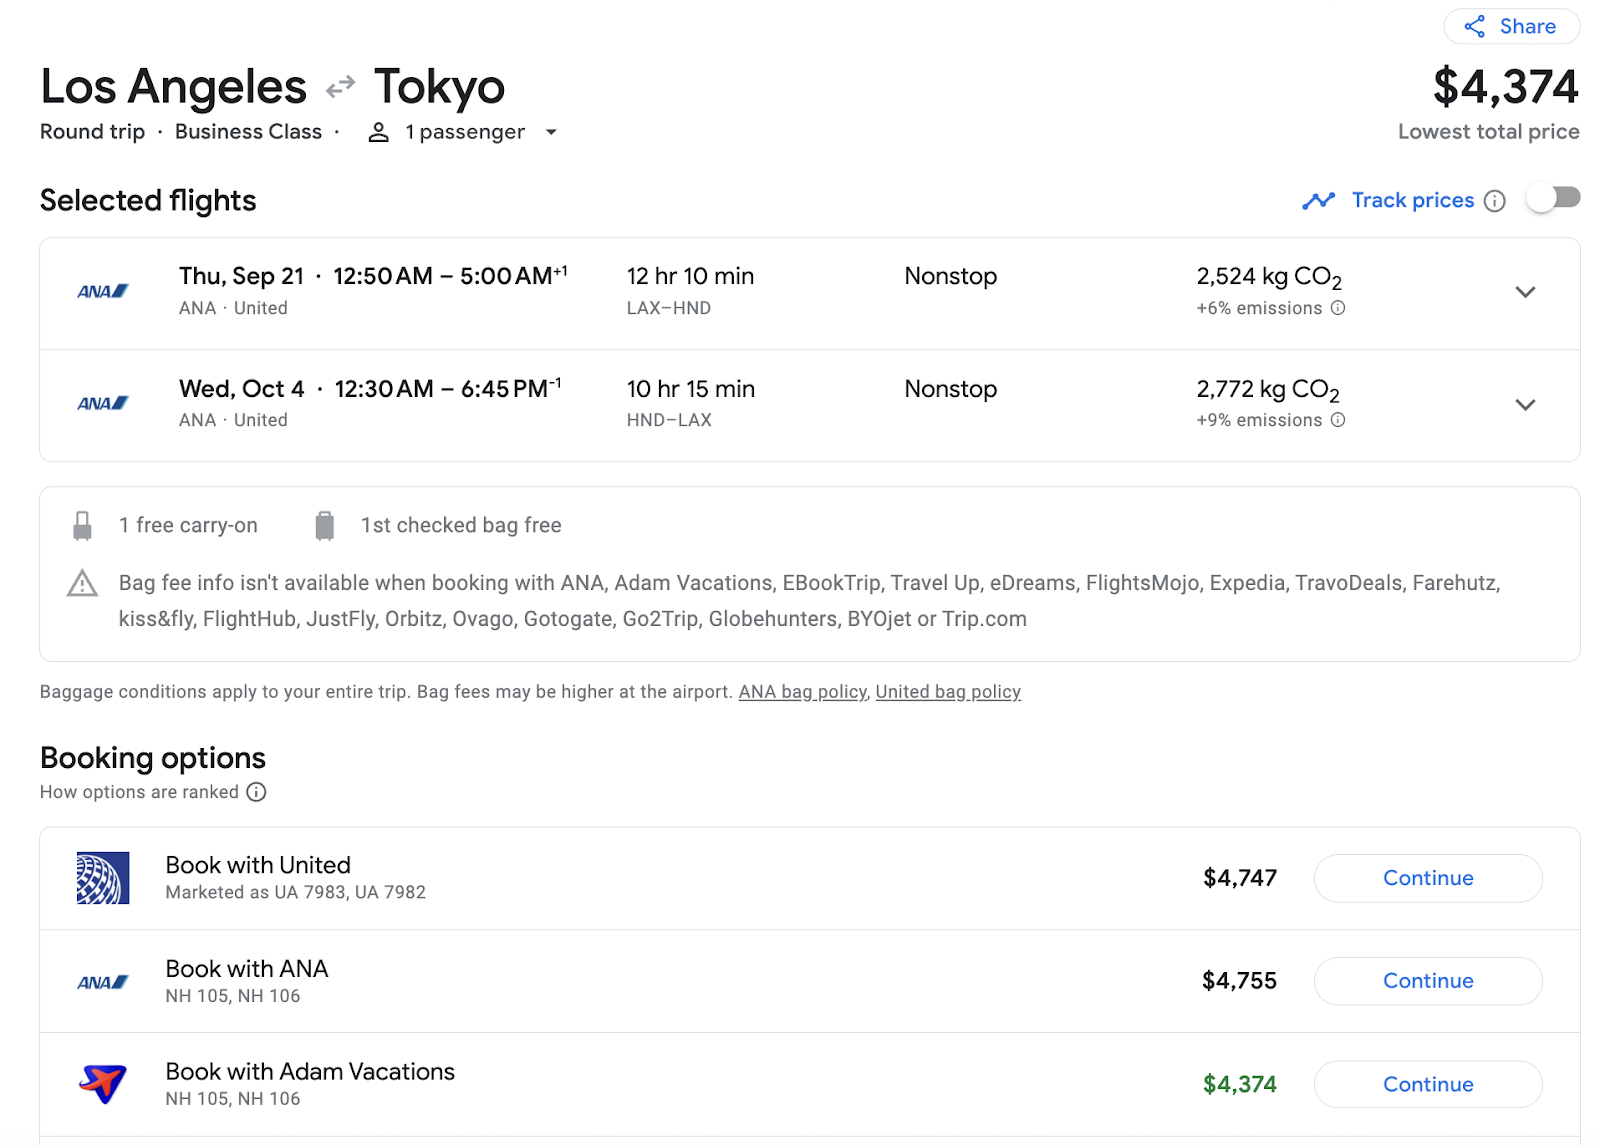Screen dimensions: 1600x1145
Task: Enable the Track prices toggle
Action: [1553, 198]
